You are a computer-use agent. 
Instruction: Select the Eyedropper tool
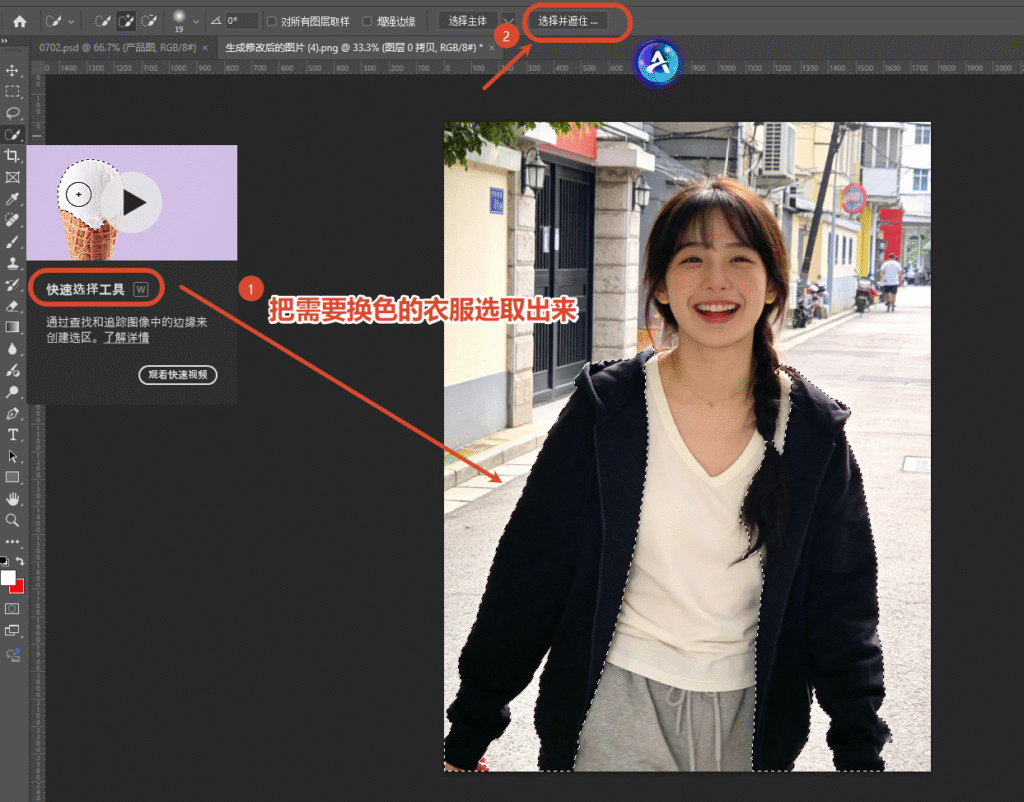(12, 199)
